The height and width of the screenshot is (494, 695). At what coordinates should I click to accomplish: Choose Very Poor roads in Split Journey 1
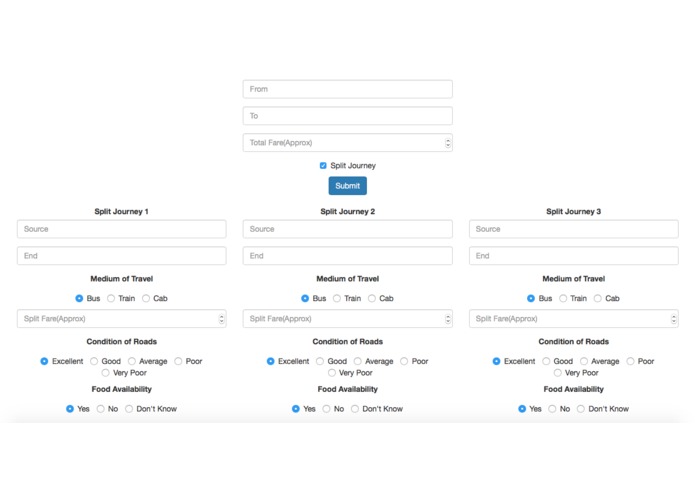point(105,373)
